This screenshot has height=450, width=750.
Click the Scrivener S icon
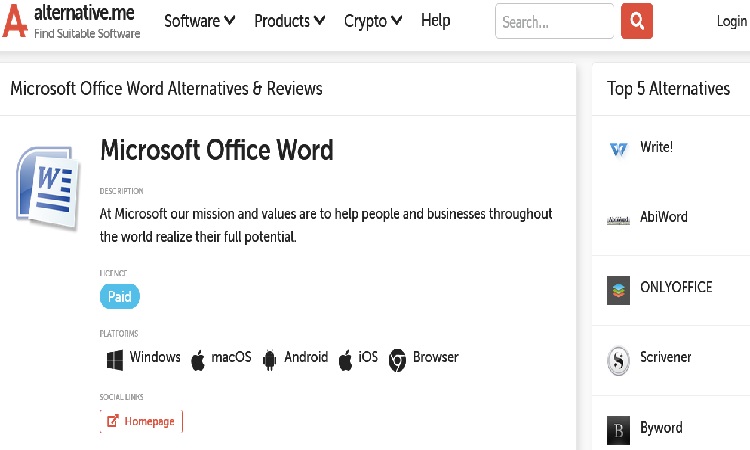(618, 361)
